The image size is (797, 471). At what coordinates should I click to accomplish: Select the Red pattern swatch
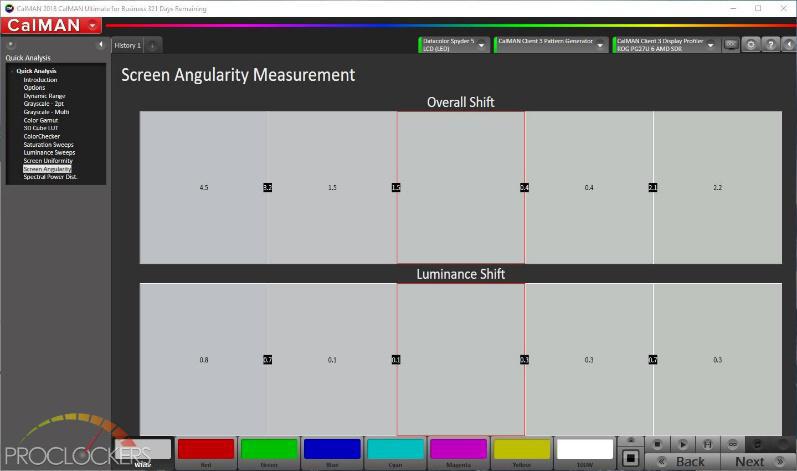click(x=206, y=453)
